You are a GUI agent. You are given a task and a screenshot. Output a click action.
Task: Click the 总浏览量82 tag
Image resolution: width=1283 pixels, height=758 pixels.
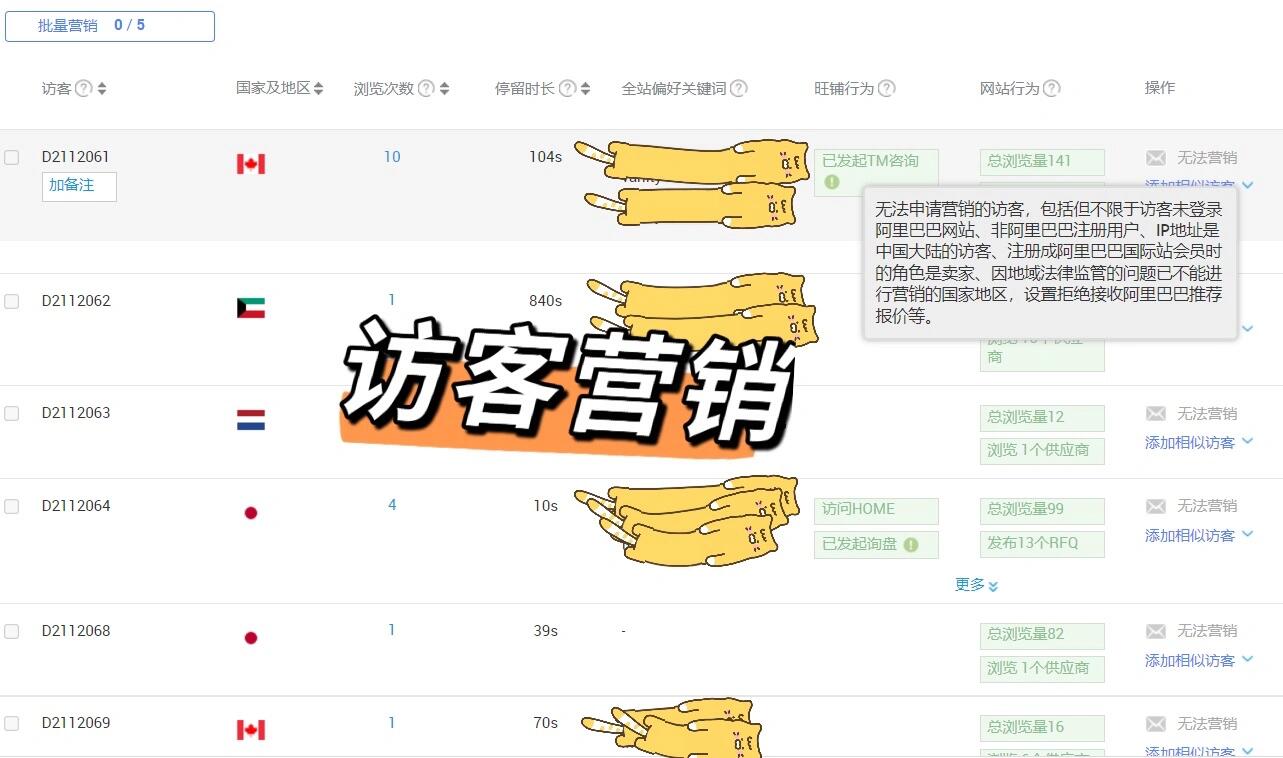(1042, 636)
